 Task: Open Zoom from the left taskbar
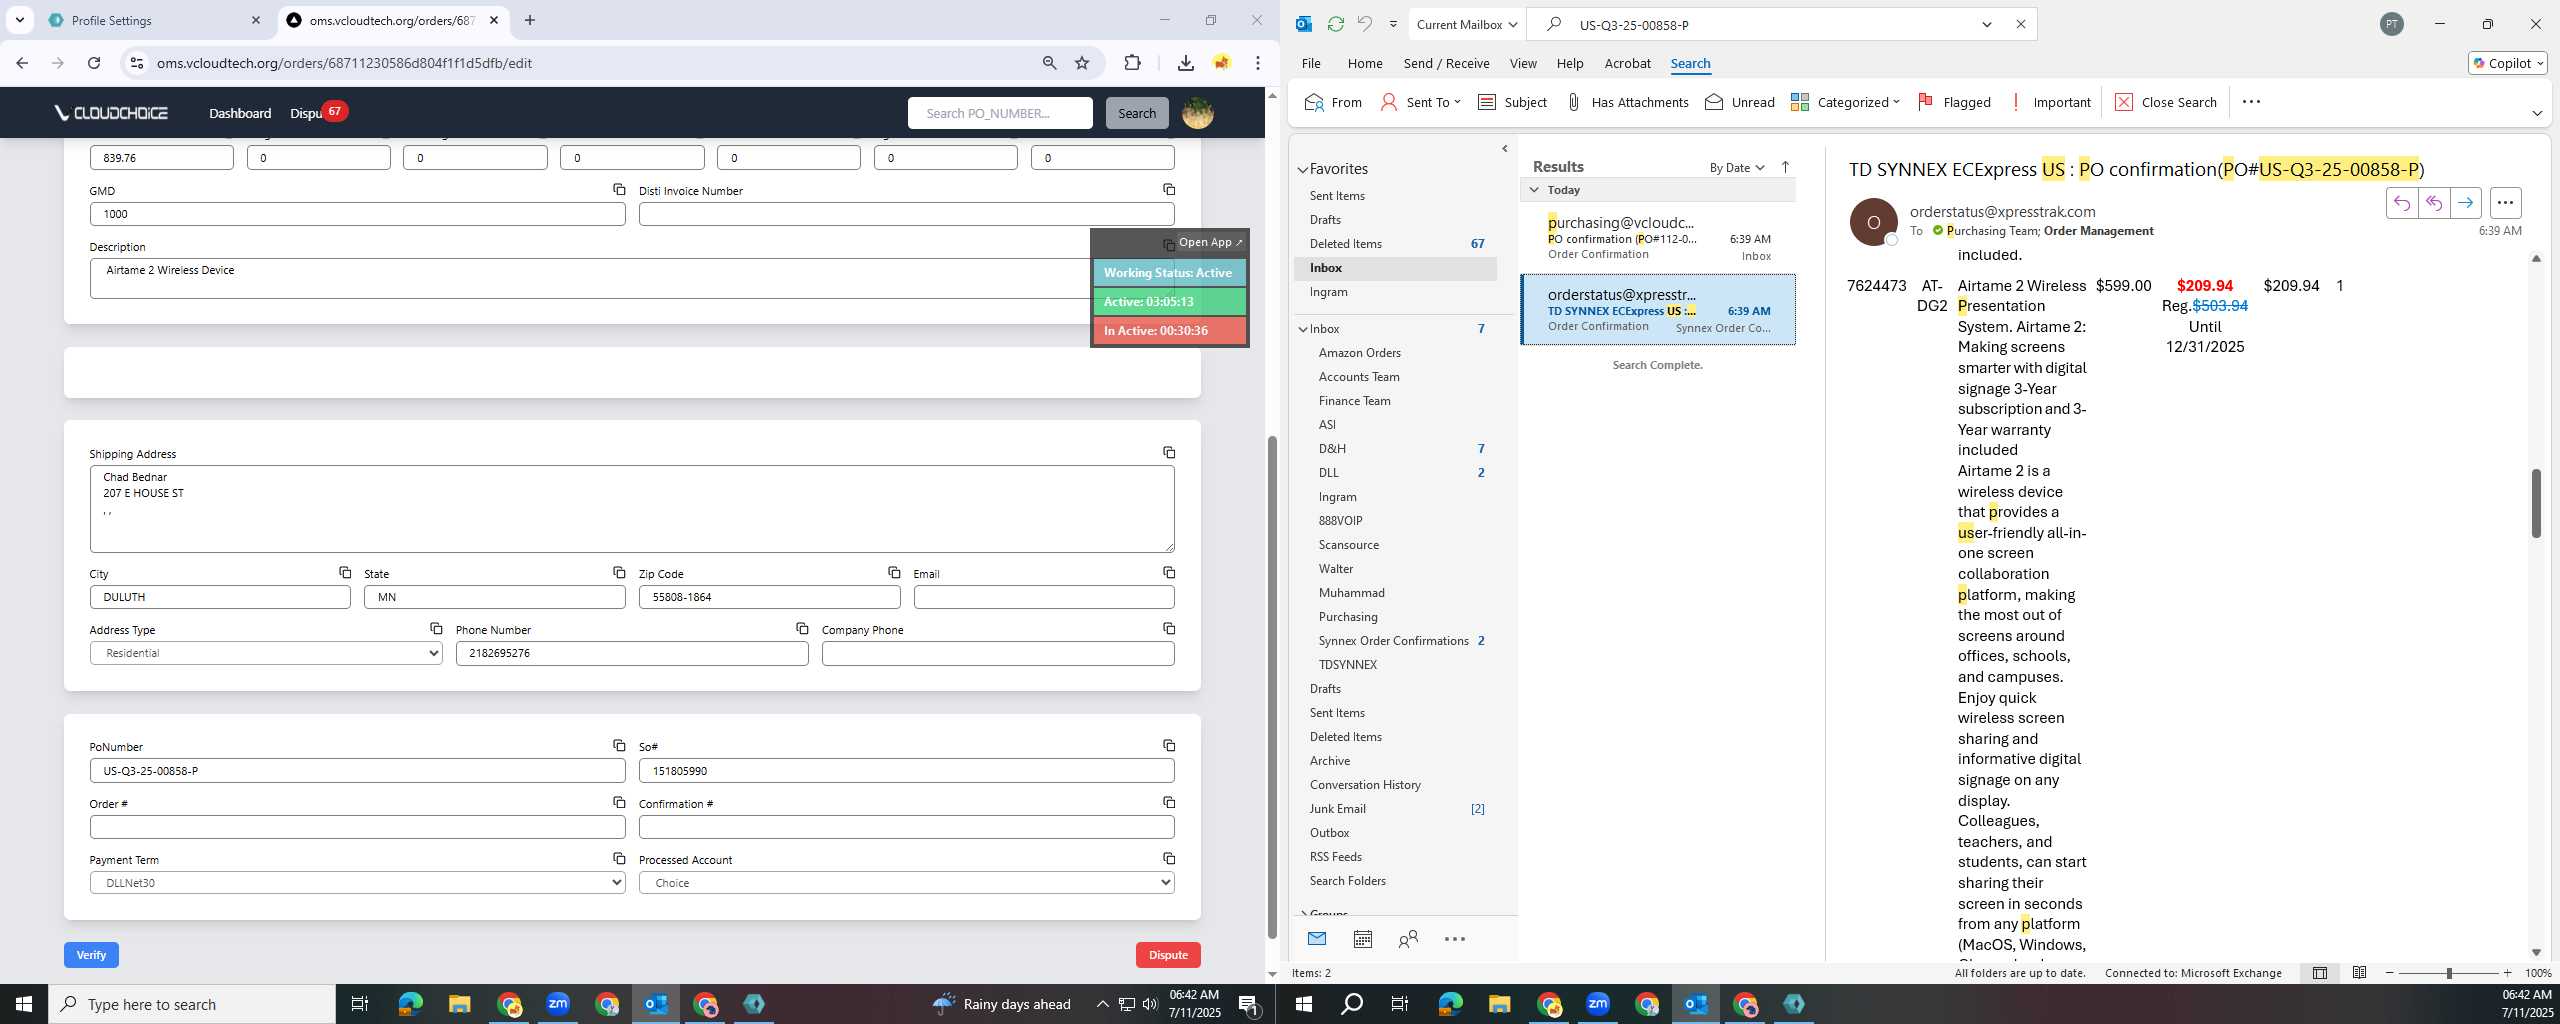[x=558, y=1004]
